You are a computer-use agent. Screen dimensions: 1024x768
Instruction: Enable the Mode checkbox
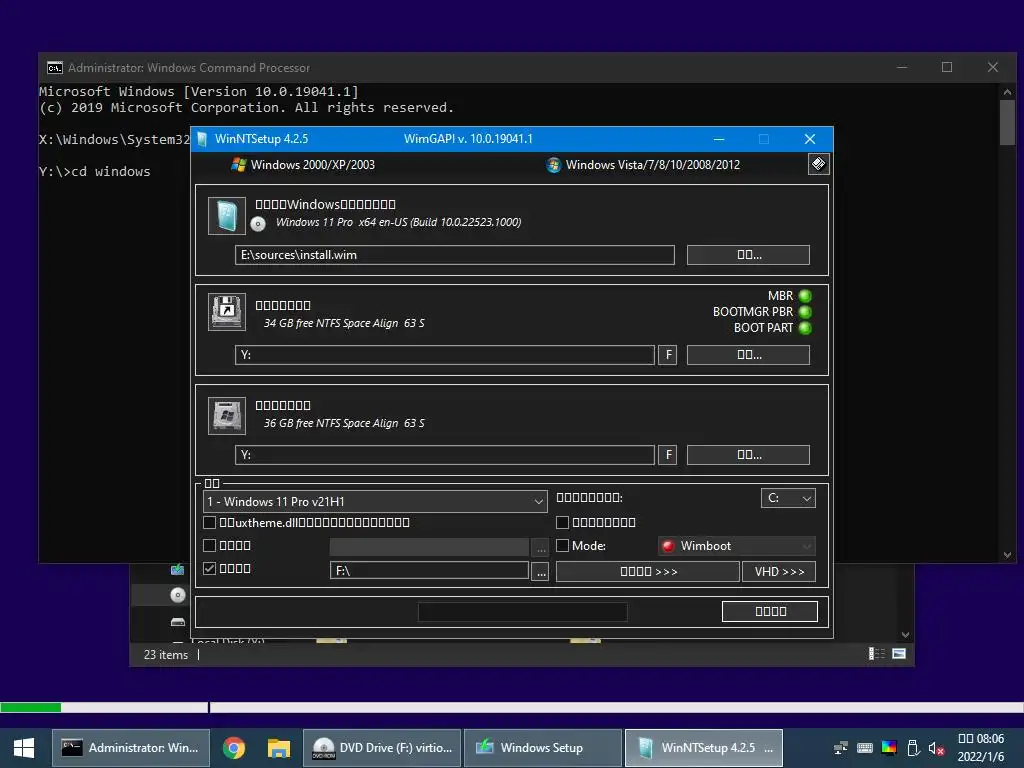562,545
